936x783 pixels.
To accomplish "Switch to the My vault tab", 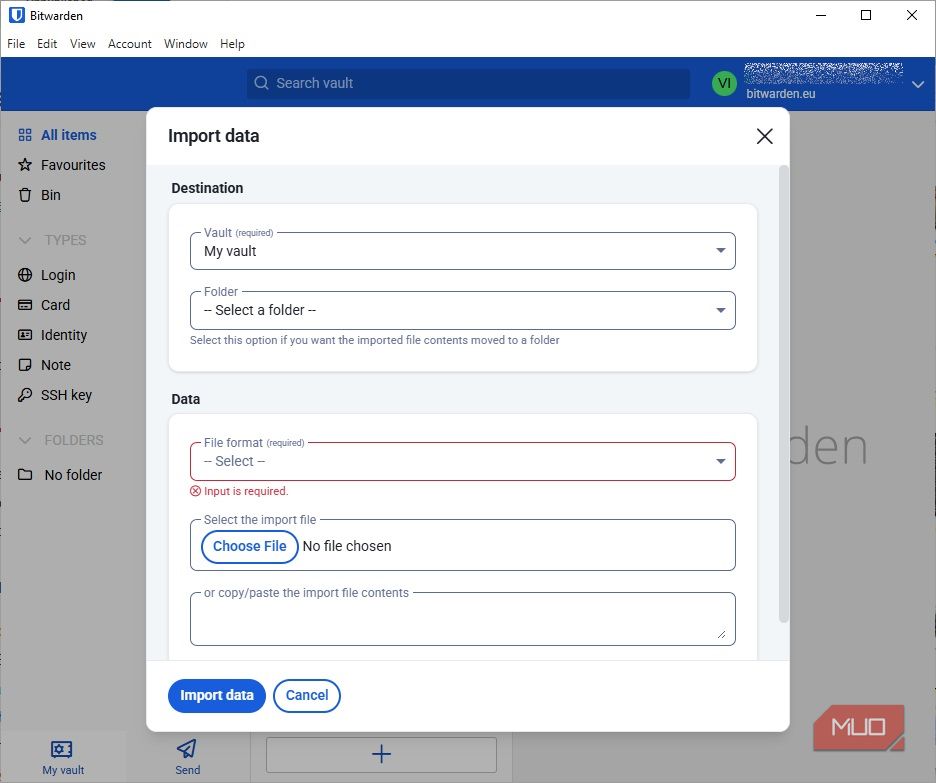I will point(63,758).
